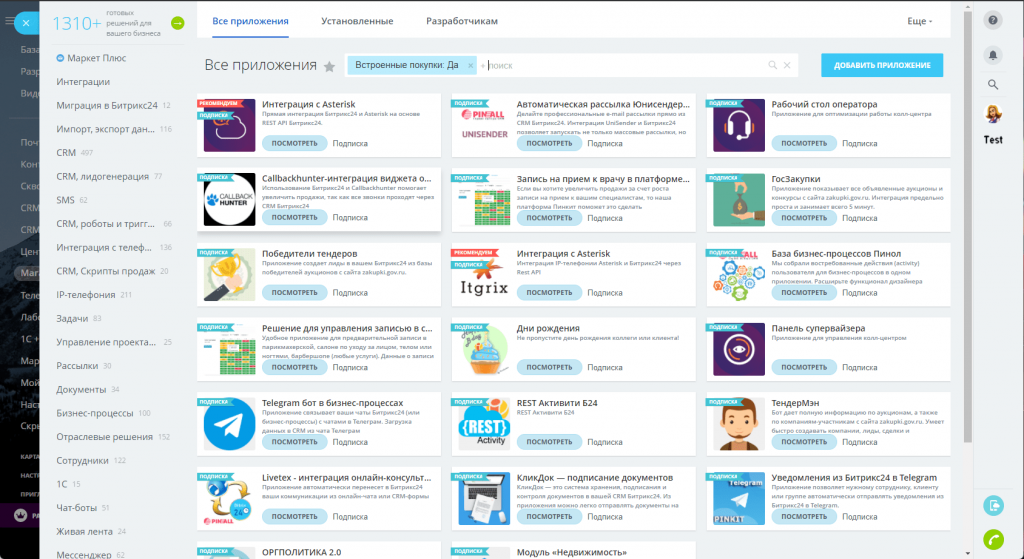Select the CRM category with 497 apps
Image resolution: width=1024 pixels, height=559 pixels.
[66, 153]
